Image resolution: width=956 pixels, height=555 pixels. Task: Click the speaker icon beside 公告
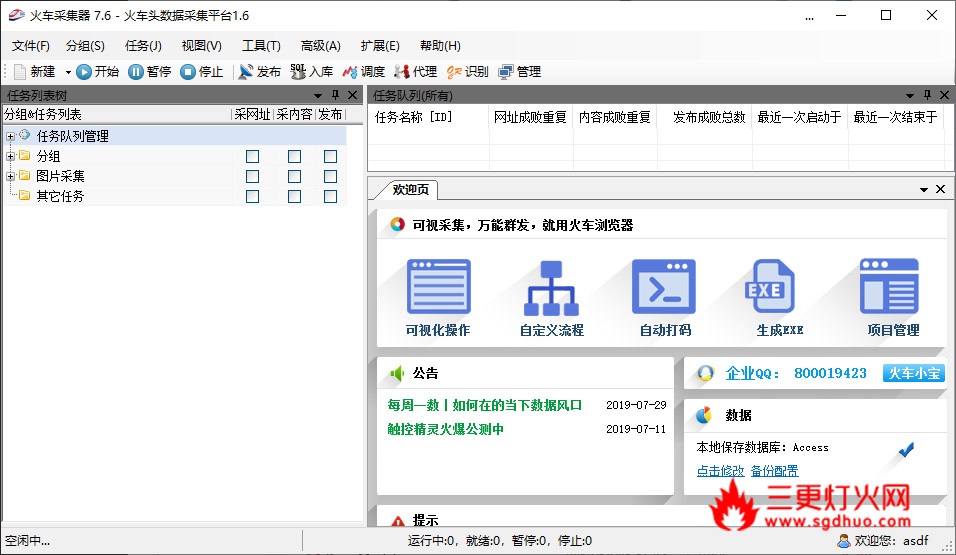397,373
